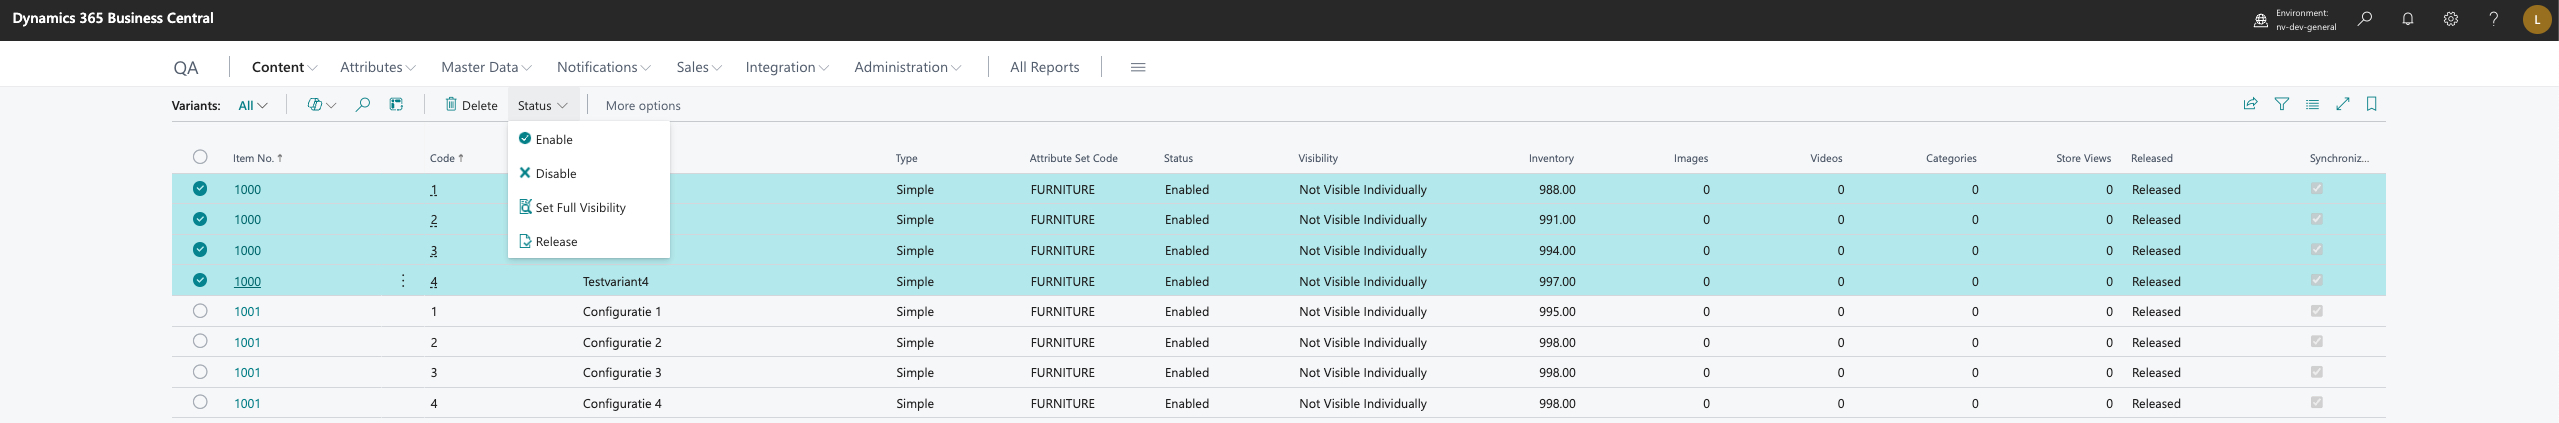
Task: Select row 1001 Configuratie 3
Action: tap(200, 372)
